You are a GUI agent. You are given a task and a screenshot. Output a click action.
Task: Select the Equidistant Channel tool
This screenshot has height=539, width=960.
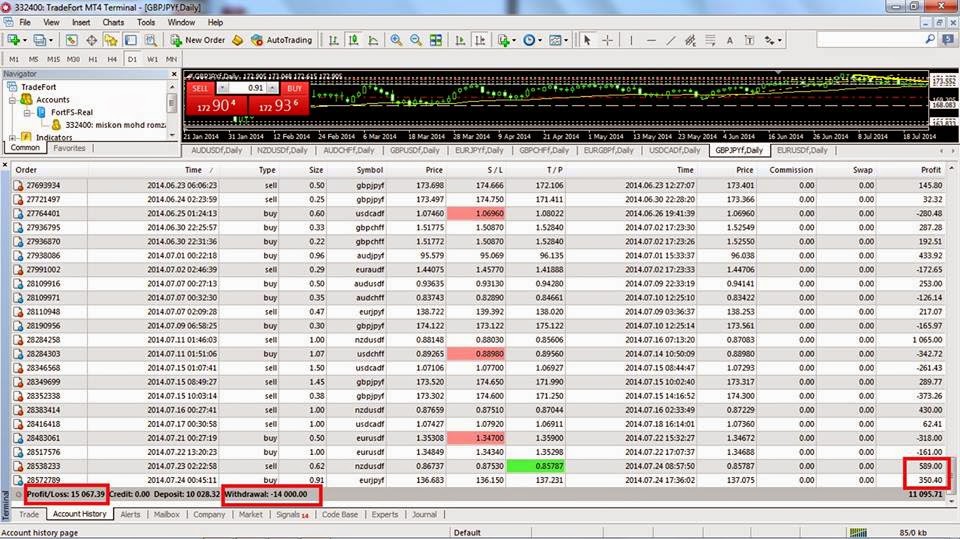(691, 40)
